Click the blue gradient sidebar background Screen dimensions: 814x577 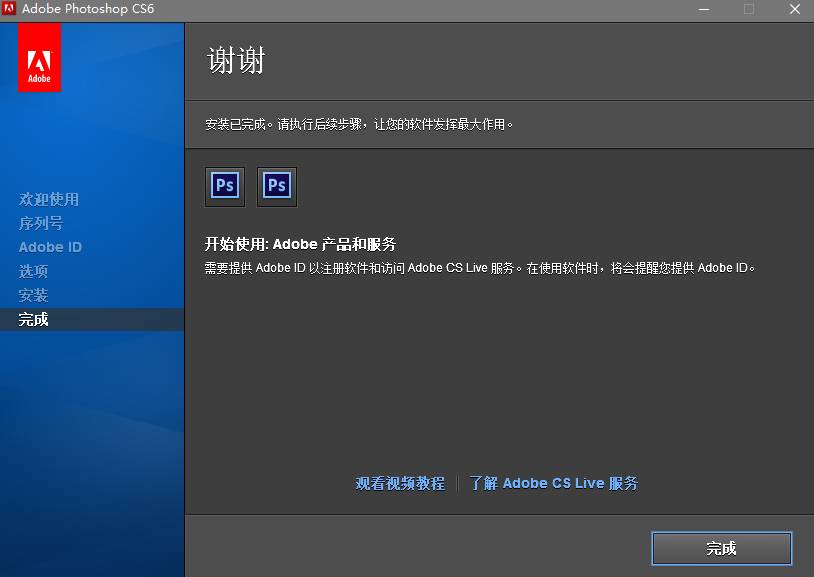pyautogui.click(x=92, y=430)
